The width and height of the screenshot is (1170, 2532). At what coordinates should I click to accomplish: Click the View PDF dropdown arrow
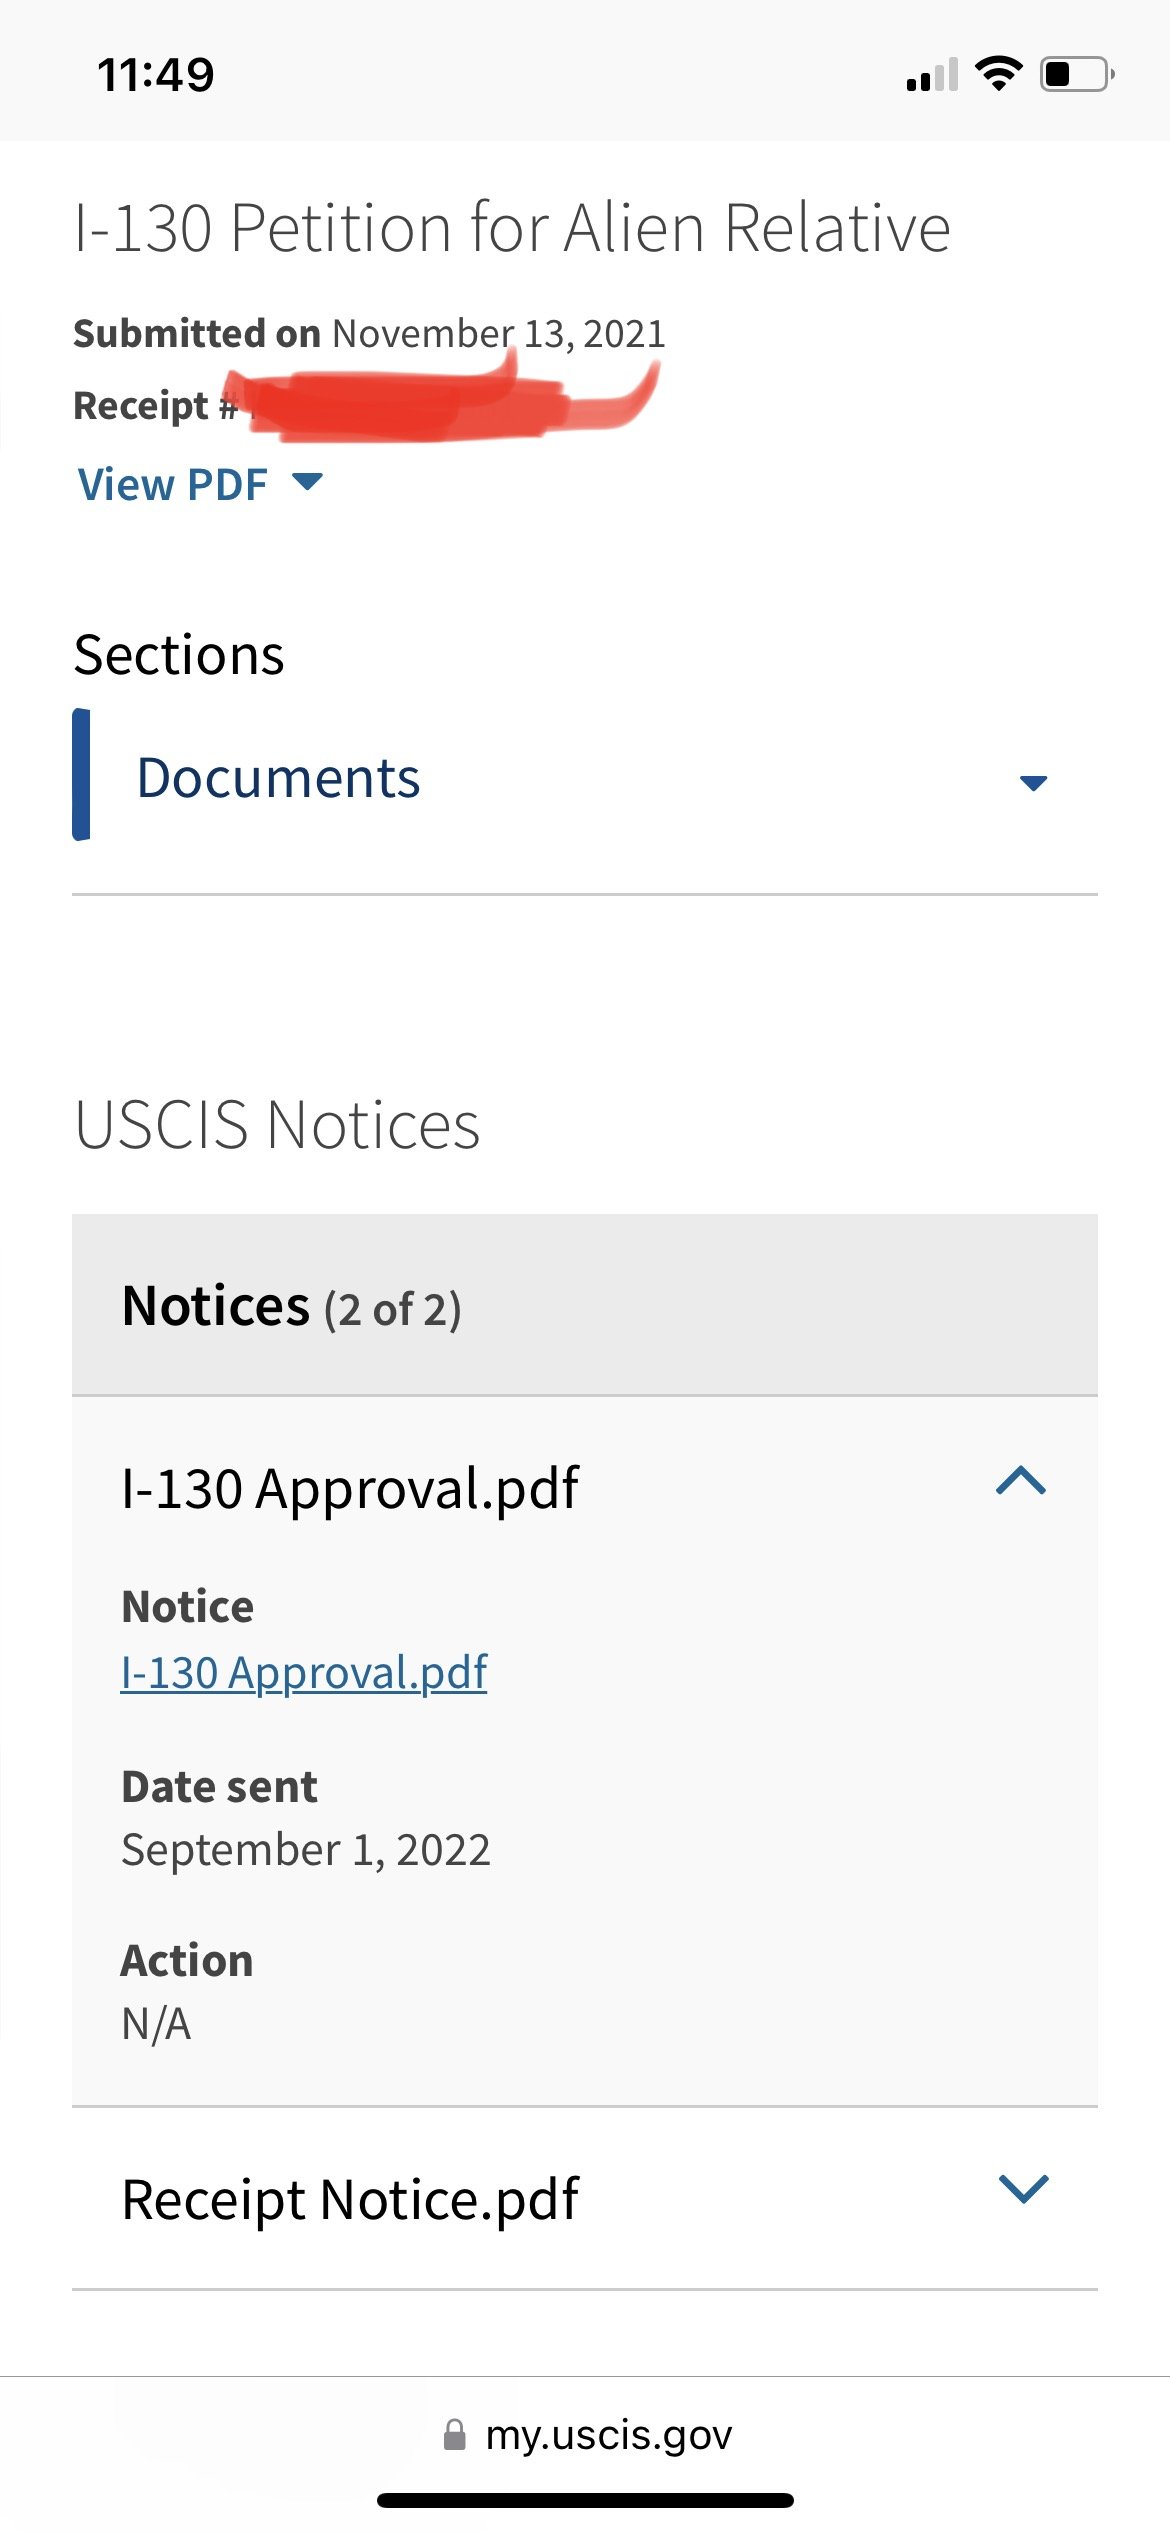307,482
